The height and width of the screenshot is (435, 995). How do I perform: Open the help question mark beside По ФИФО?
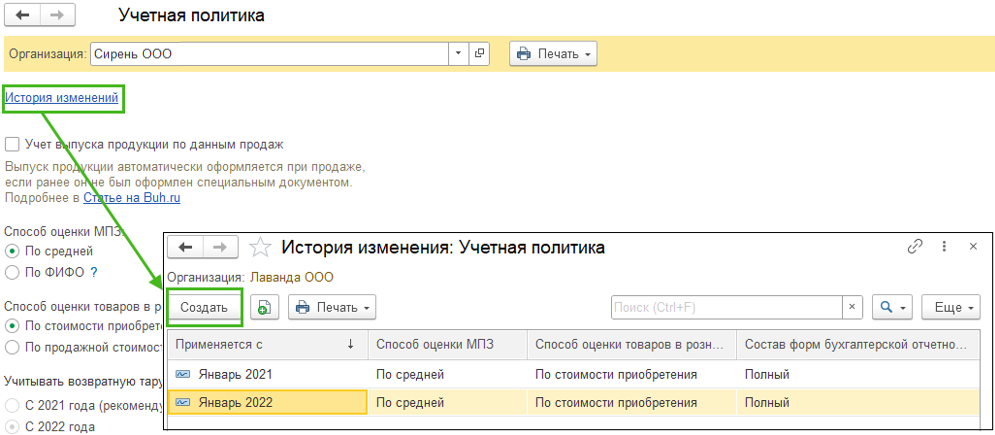[x=93, y=273]
